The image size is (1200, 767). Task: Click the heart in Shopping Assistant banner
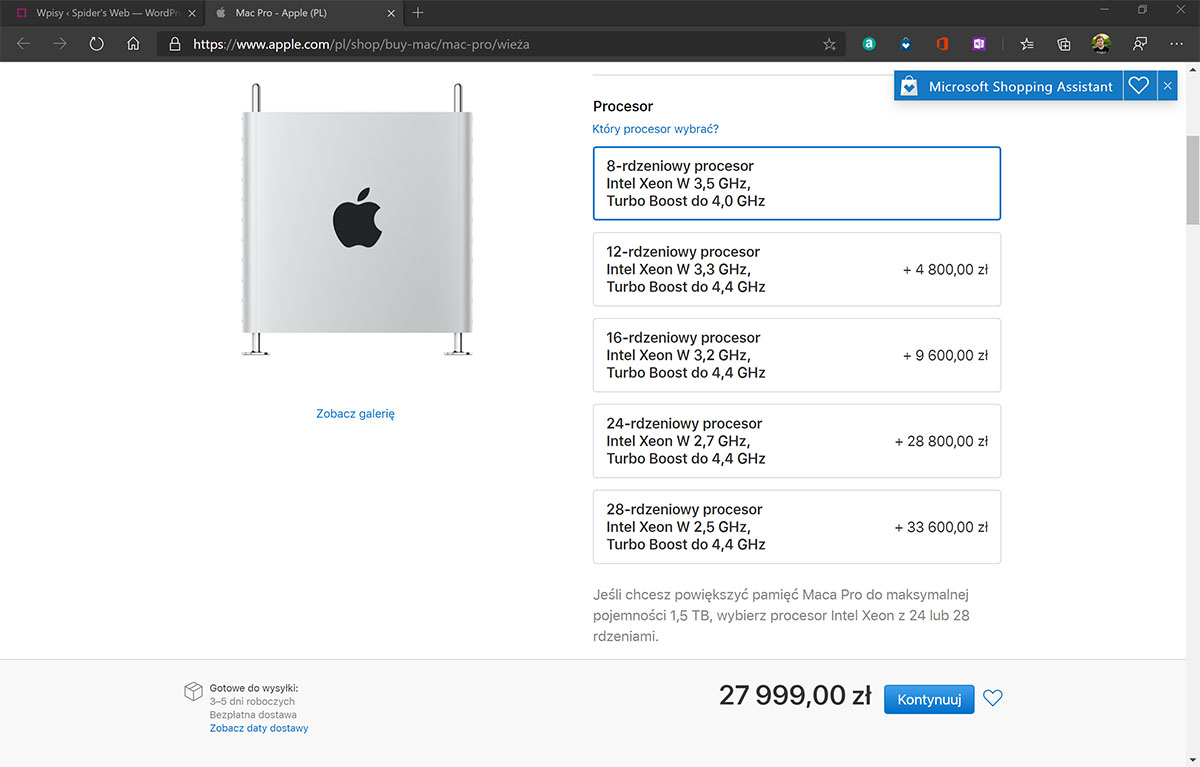1138,86
